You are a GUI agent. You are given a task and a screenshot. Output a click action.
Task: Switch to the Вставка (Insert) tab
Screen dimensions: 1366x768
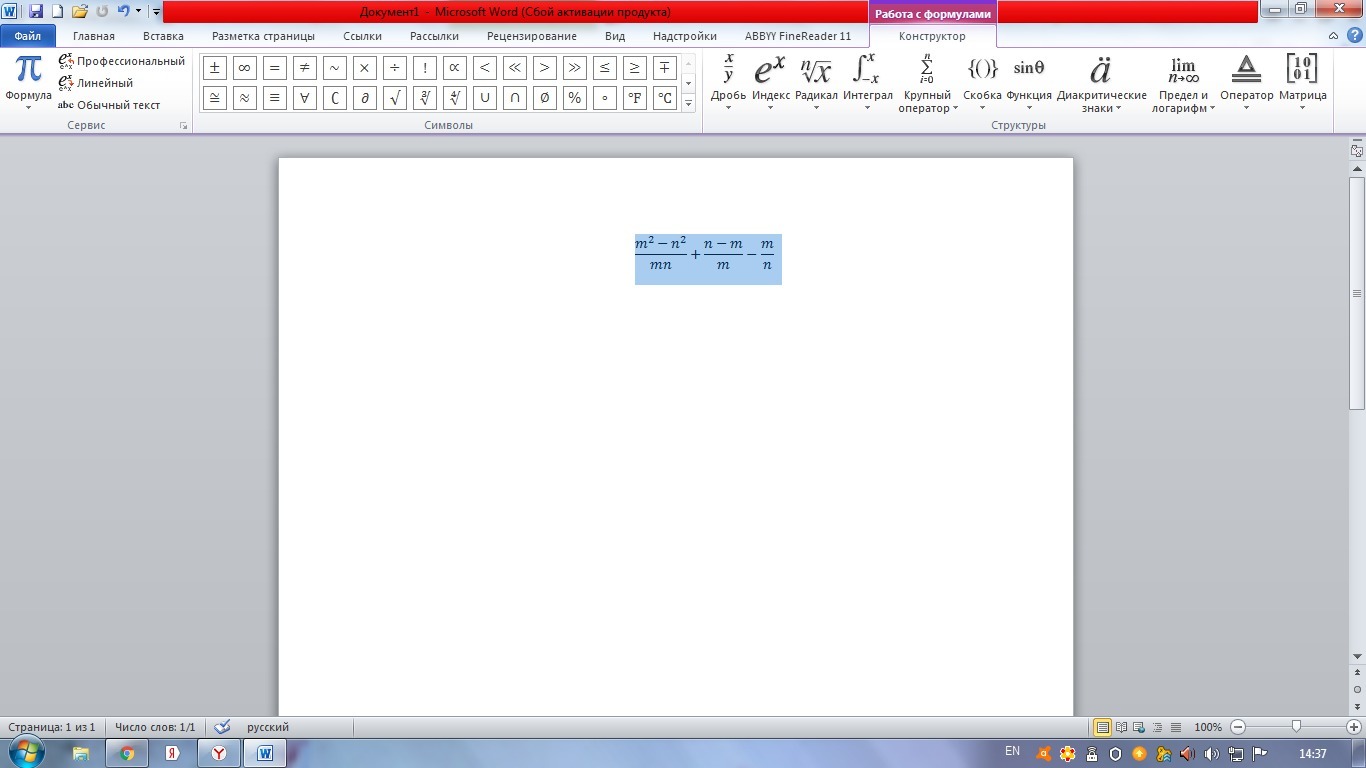tap(163, 36)
